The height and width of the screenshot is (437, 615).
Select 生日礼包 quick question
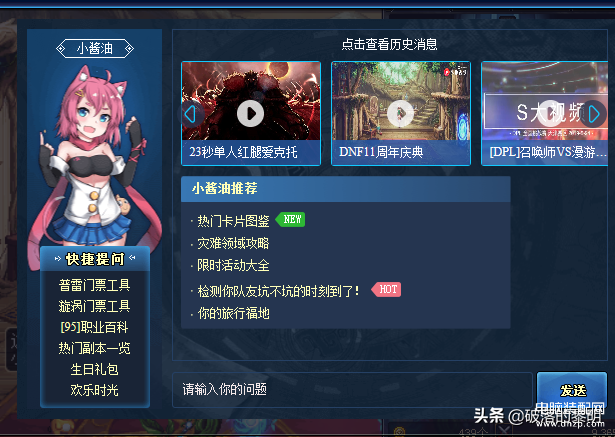[x=95, y=369]
